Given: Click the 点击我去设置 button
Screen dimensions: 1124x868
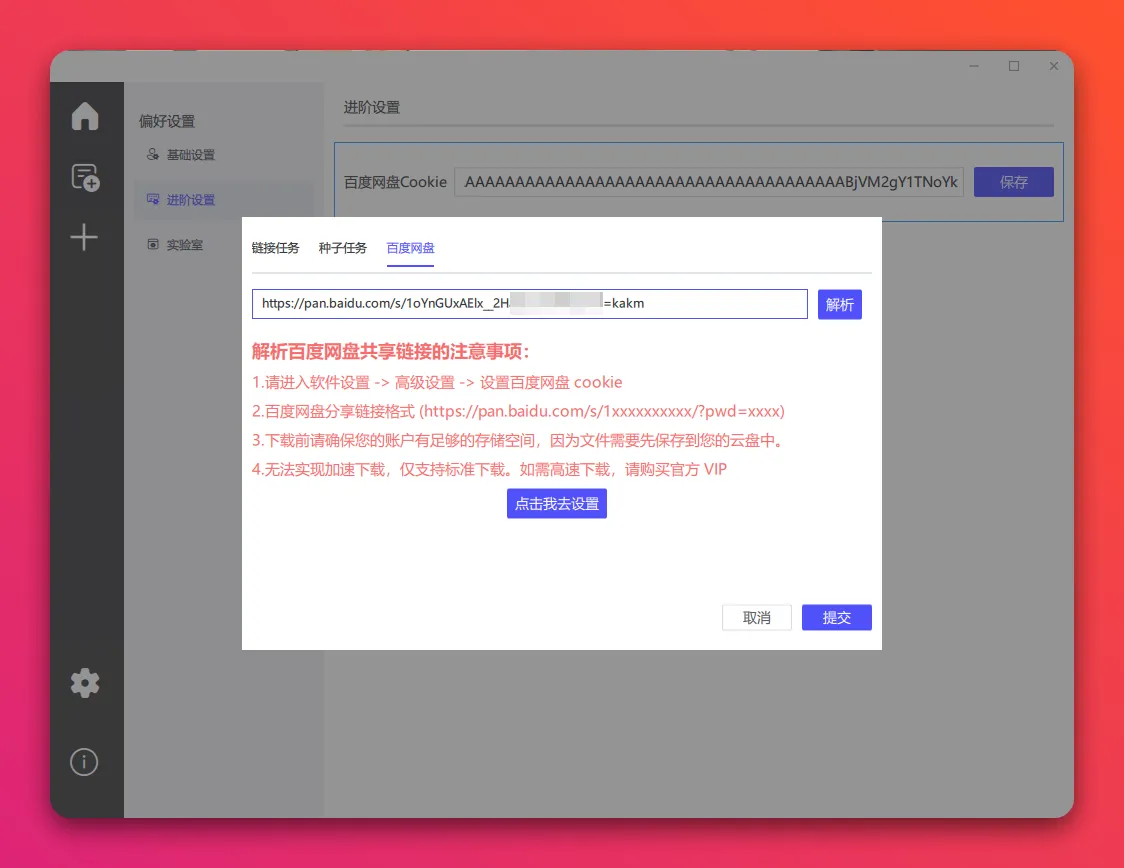Looking at the screenshot, I should 557,504.
